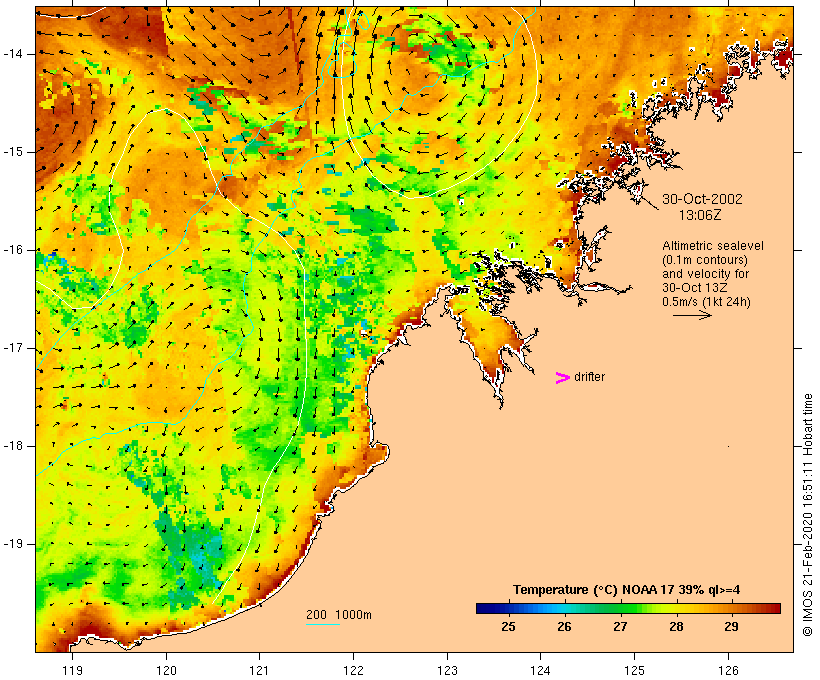This screenshot has width=820, height=680.
Task: Click the '30-Oct 13Z' caption line
Action: (x=694, y=288)
